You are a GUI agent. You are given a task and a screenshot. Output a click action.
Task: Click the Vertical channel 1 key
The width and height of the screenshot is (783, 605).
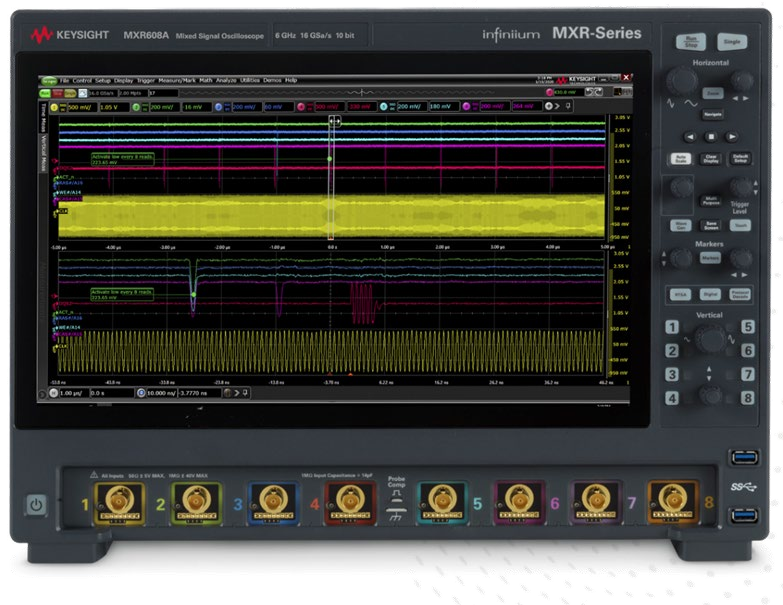[672, 327]
